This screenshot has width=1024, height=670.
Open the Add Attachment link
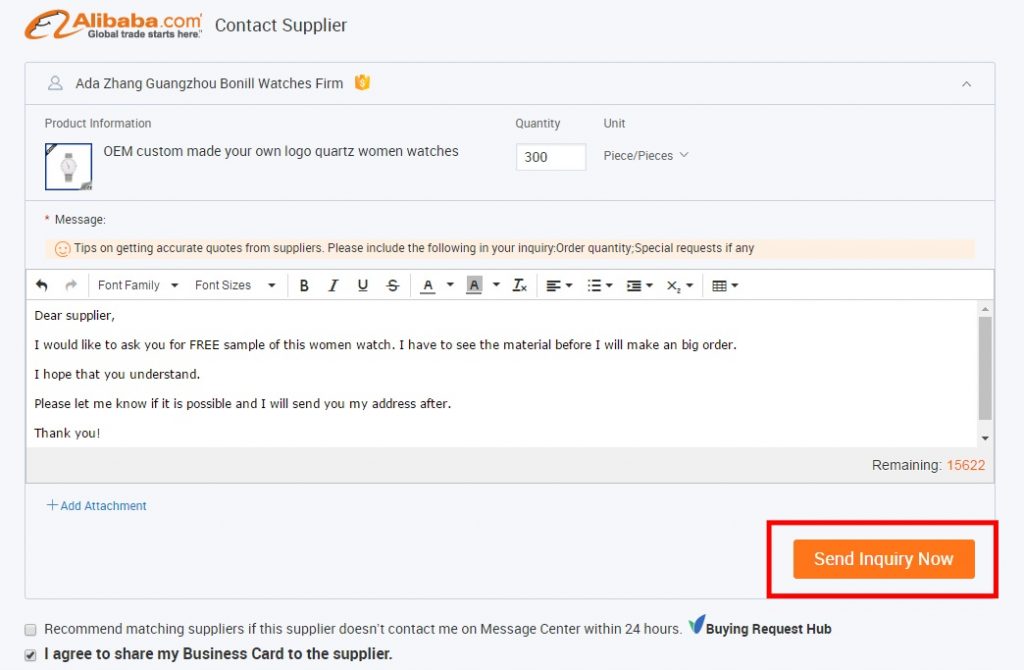pyautogui.click(x=96, y=506)
